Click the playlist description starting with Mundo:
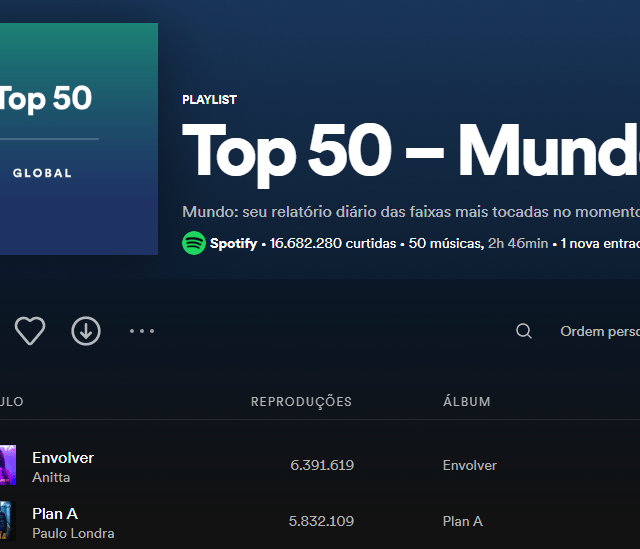 [x=411, y=212]
